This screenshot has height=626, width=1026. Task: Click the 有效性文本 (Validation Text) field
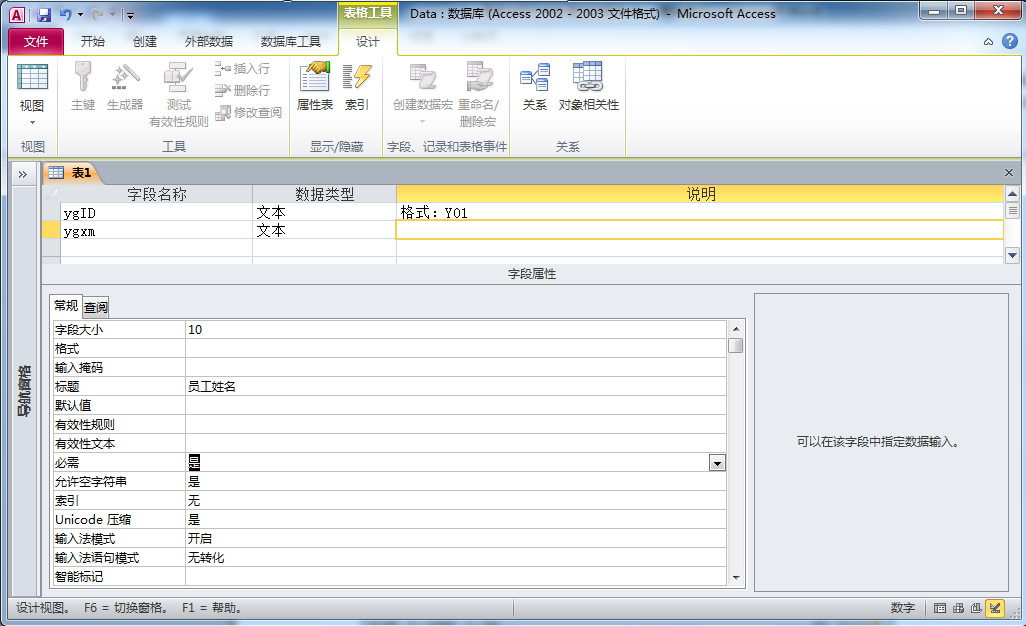click(455, 443)
